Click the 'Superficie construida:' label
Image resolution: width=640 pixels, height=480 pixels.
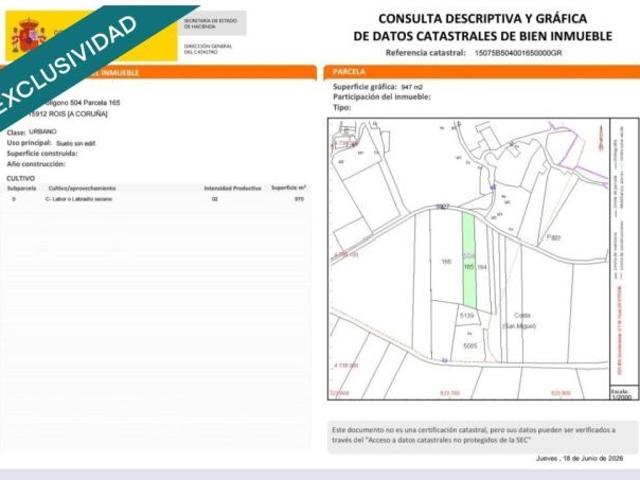(42, 153)
